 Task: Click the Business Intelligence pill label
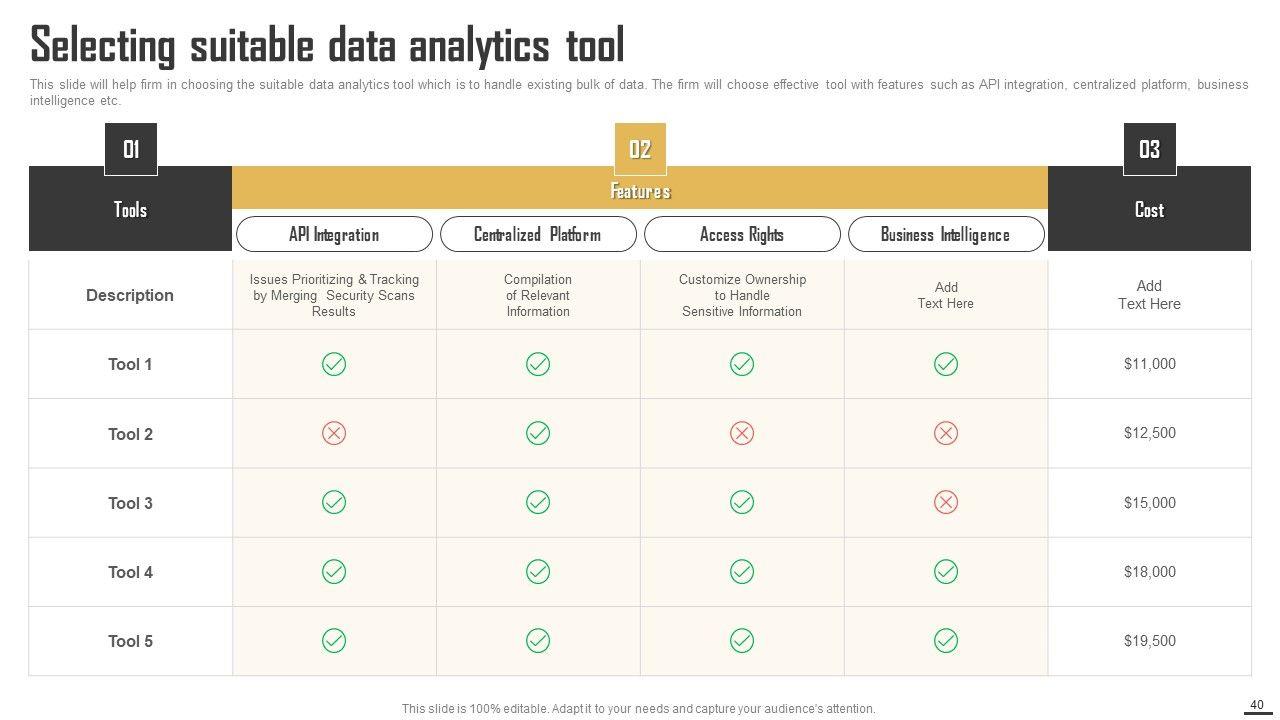pos(946,235)
